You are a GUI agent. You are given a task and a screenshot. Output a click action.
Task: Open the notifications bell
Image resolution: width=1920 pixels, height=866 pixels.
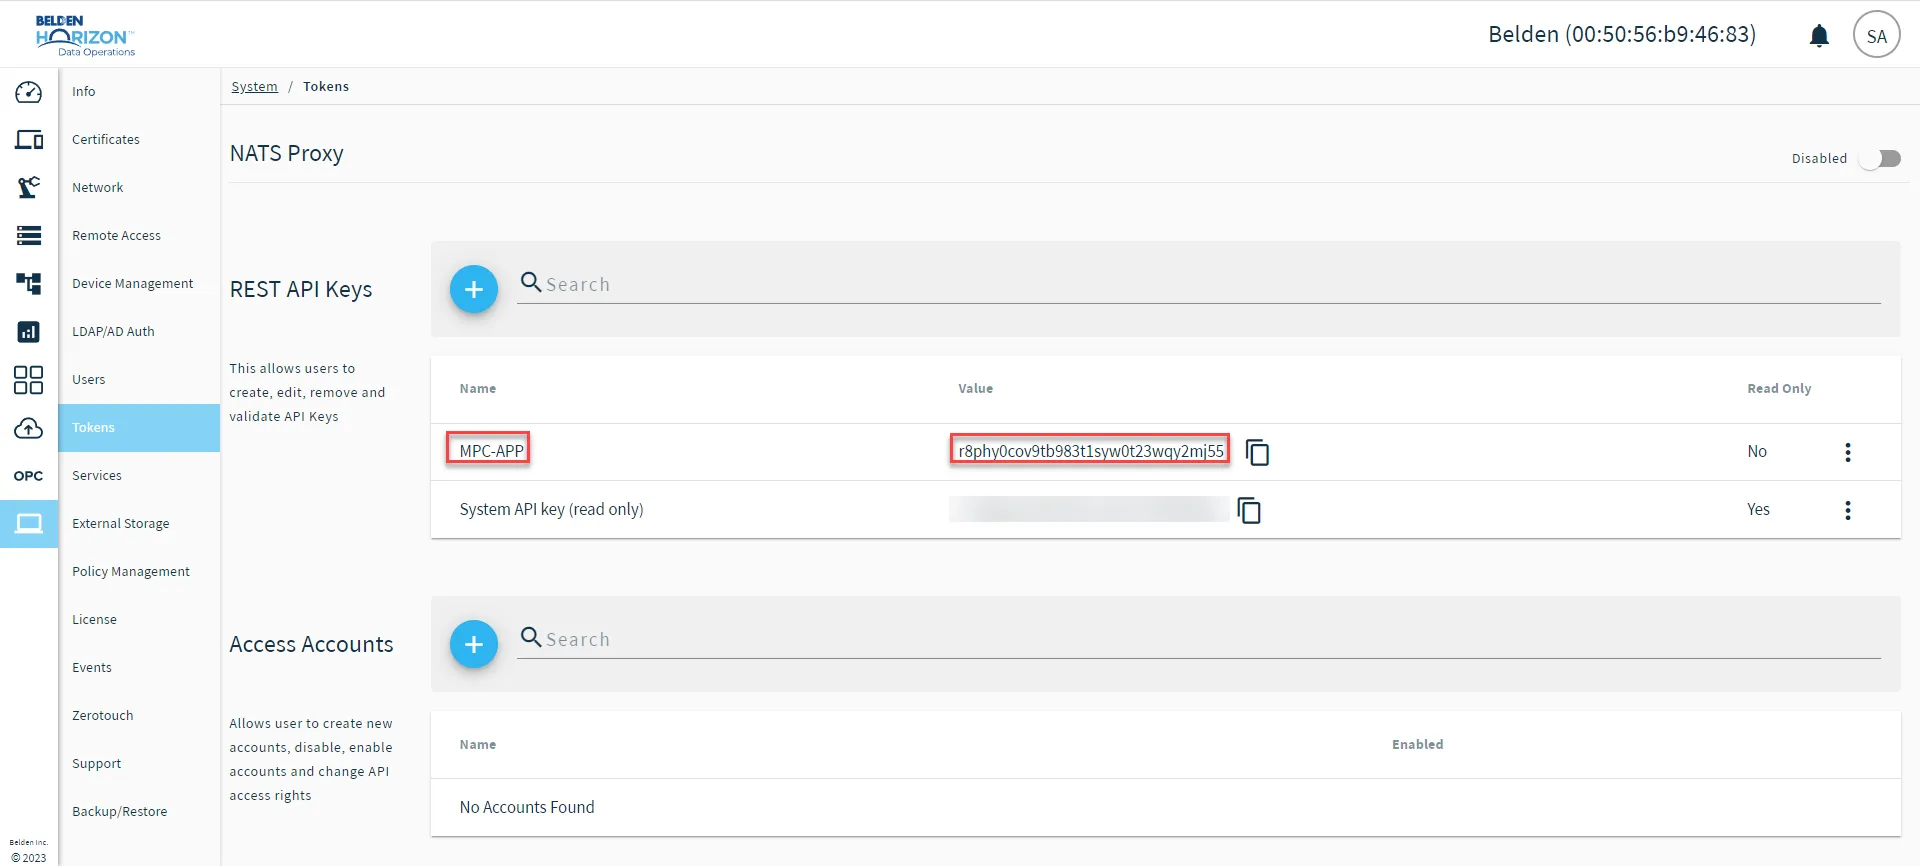tap(1820, 36)
